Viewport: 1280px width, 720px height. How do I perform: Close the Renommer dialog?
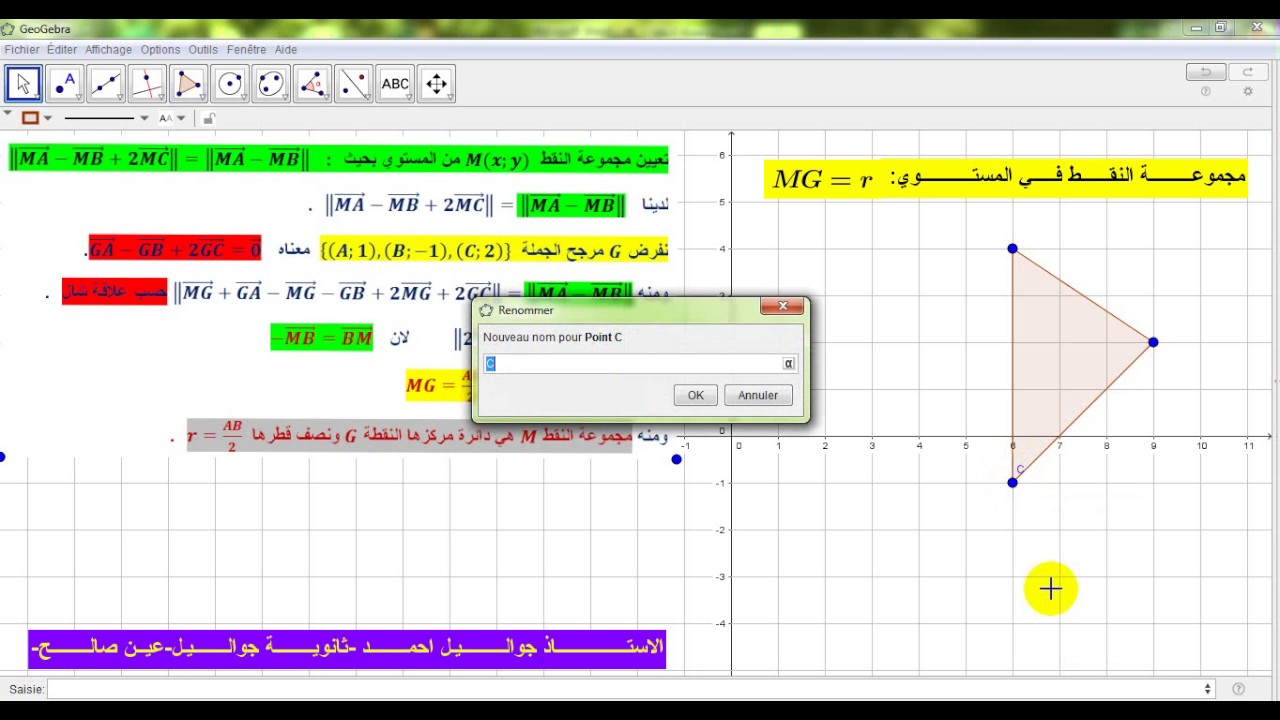[x=783, y=306]
